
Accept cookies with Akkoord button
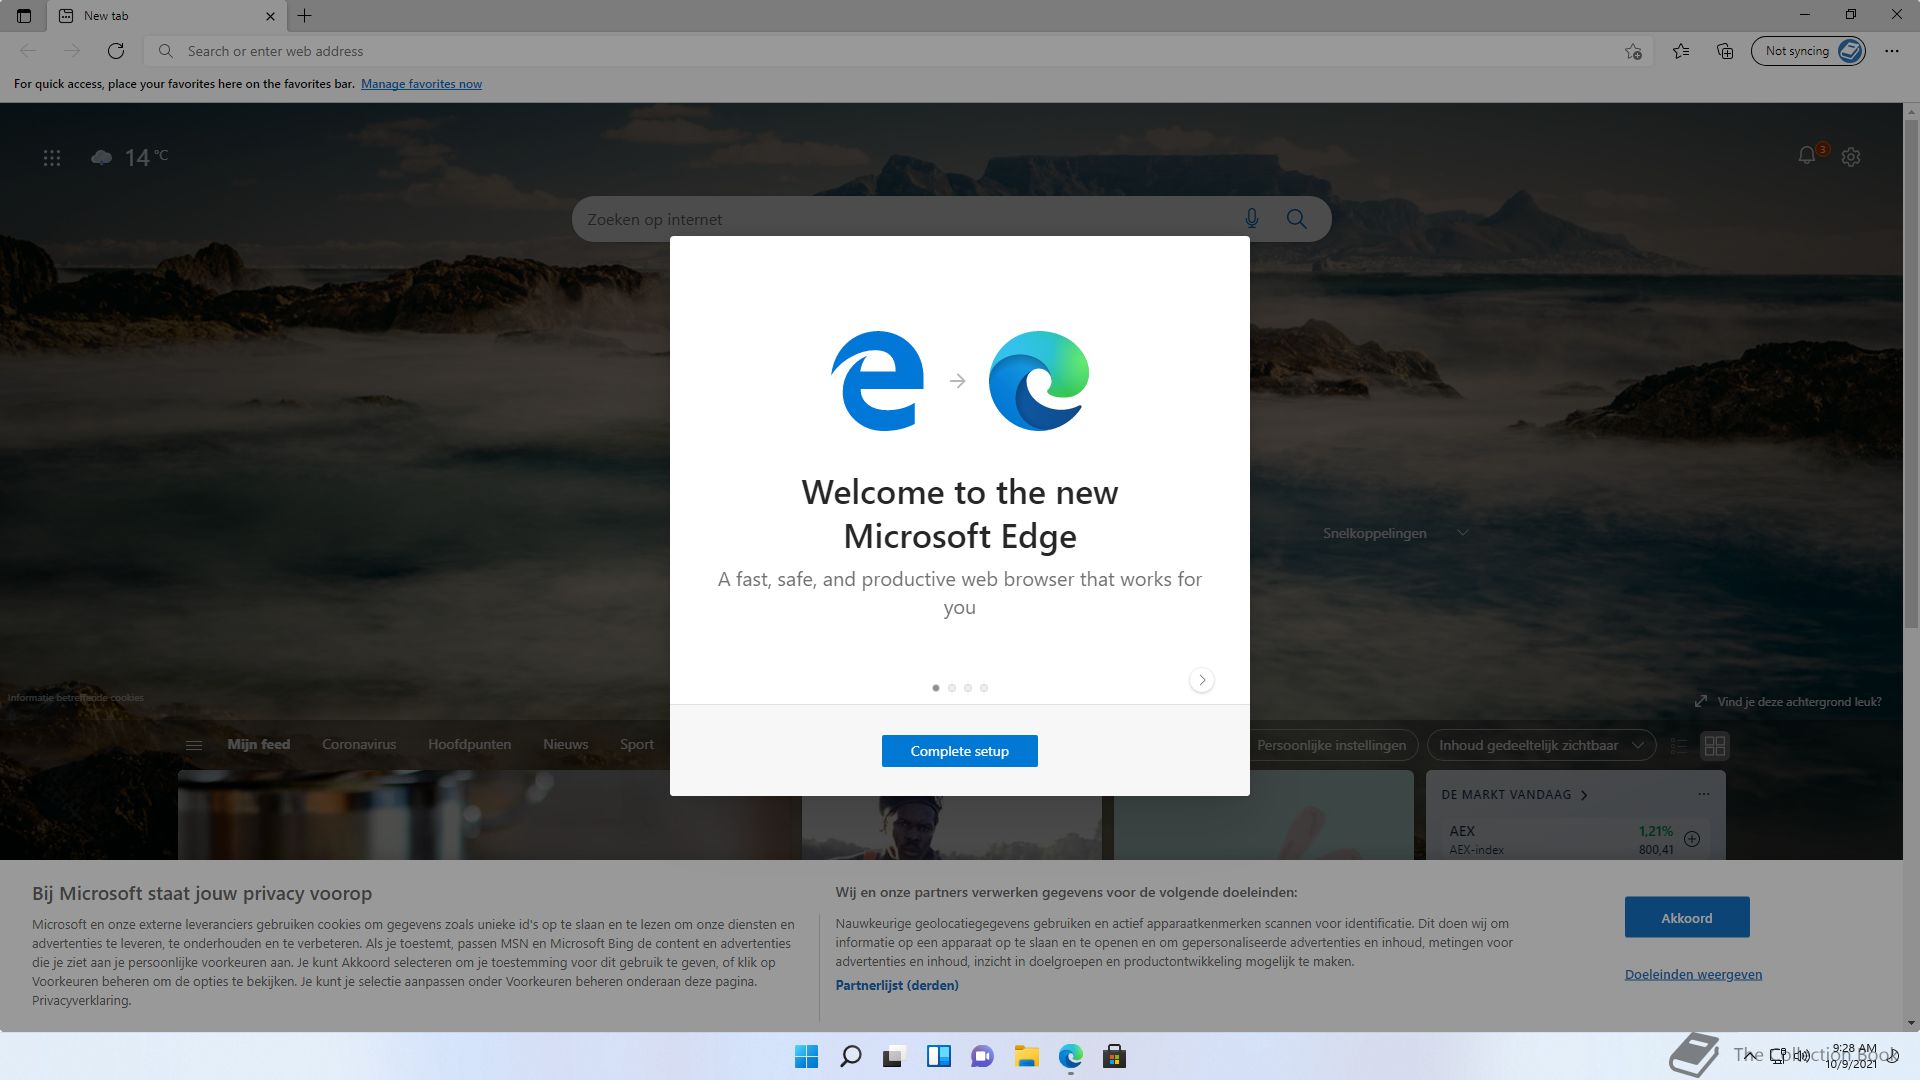[1687, 917]
